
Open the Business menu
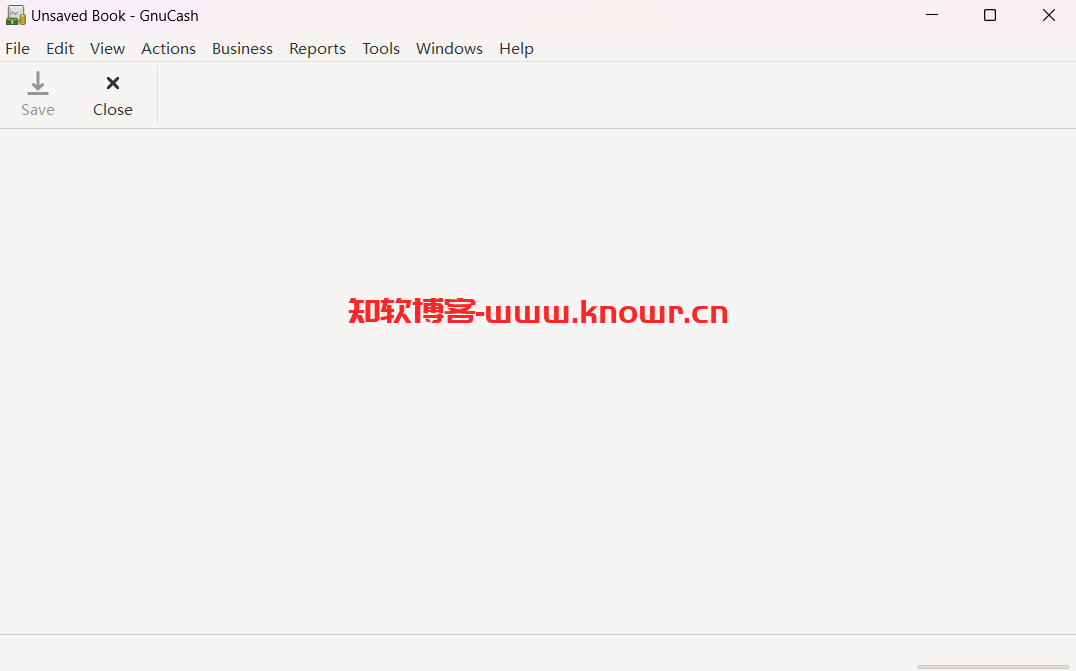click(x=242, y=49)
